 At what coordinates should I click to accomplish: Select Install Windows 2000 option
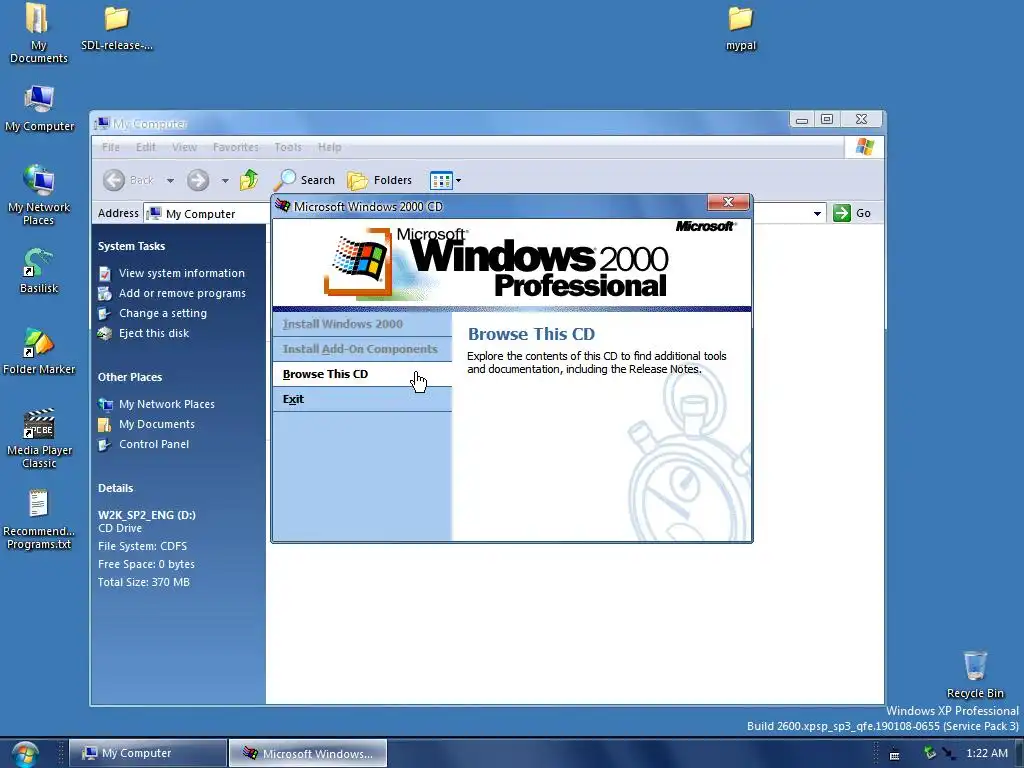(362, 324)
